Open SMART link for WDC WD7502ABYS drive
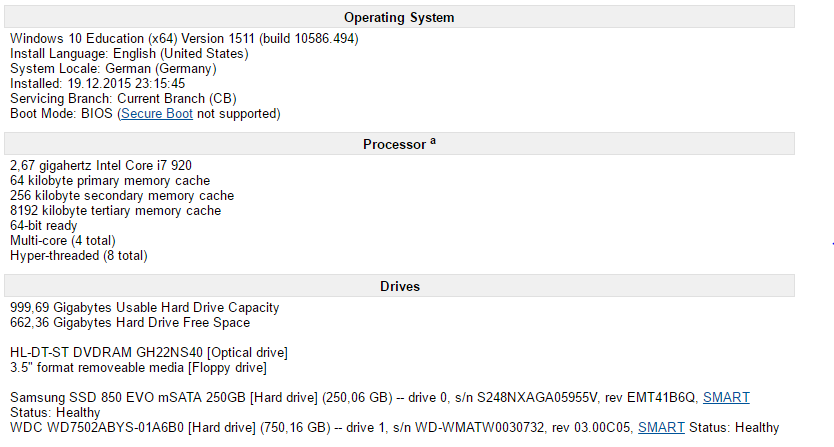Viewport: 834px width, 447px height. (661, 427)
